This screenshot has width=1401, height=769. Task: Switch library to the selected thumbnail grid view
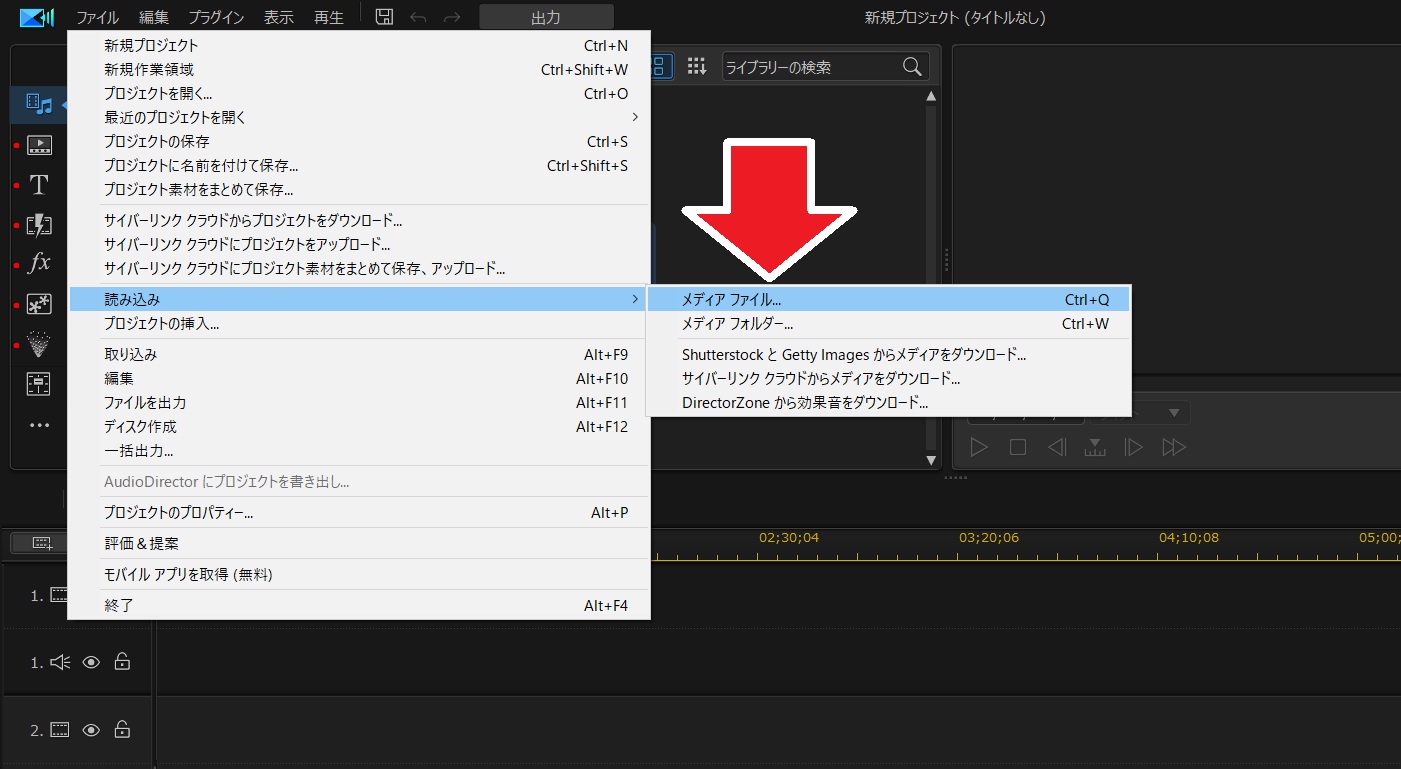tap(661, 67)
